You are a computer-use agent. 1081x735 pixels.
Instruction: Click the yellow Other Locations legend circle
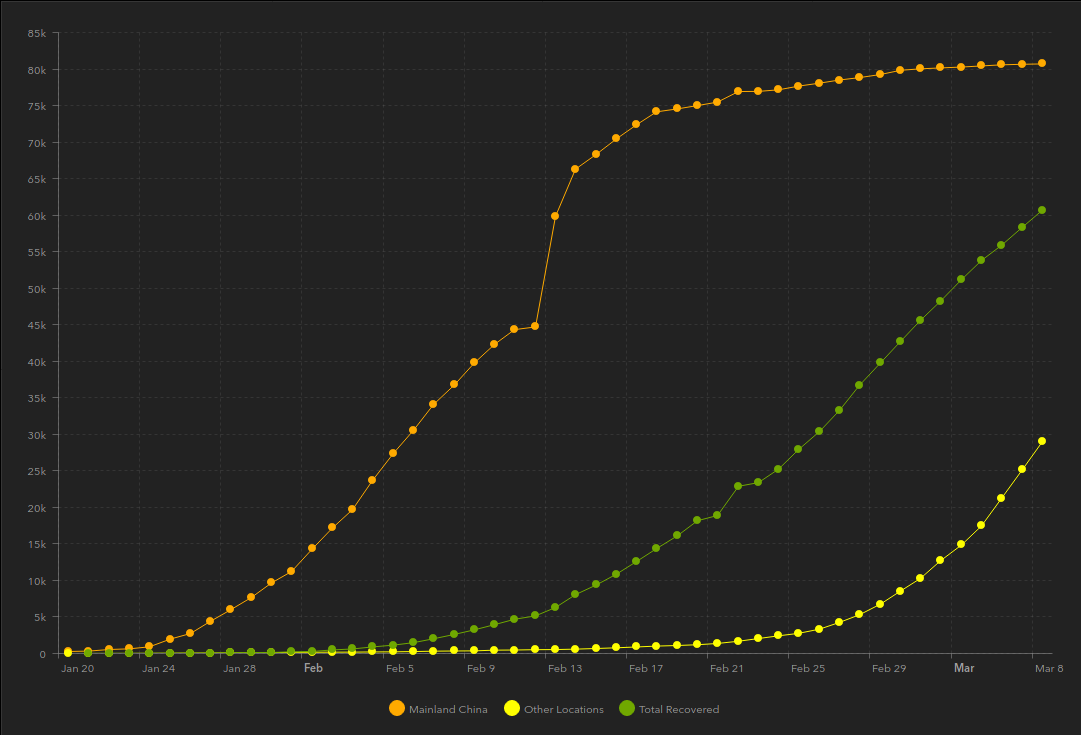click(512, 709)
